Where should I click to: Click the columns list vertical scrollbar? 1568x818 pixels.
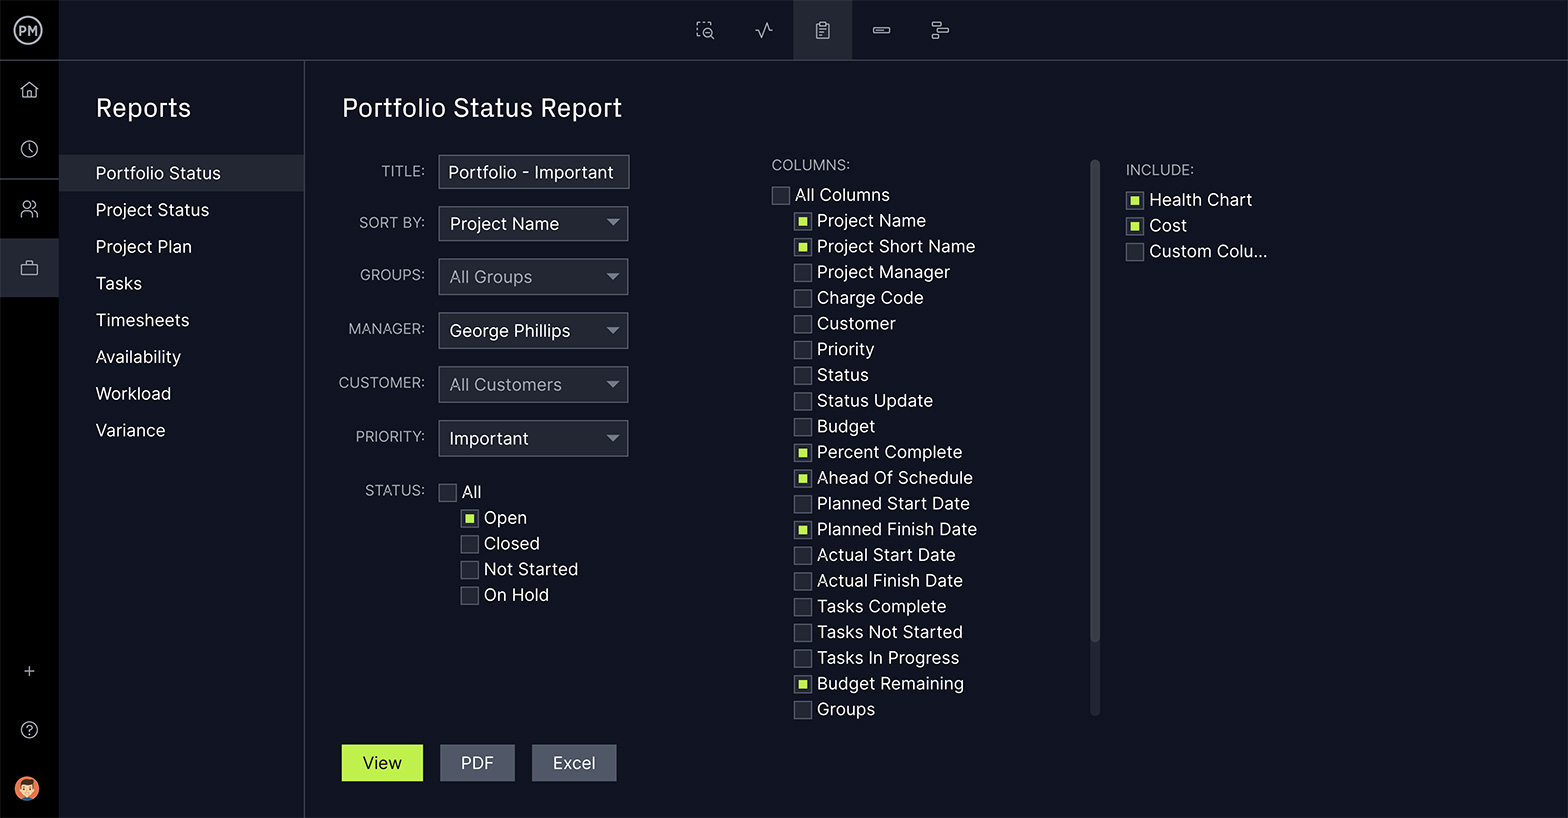(x=1095, y=400)
